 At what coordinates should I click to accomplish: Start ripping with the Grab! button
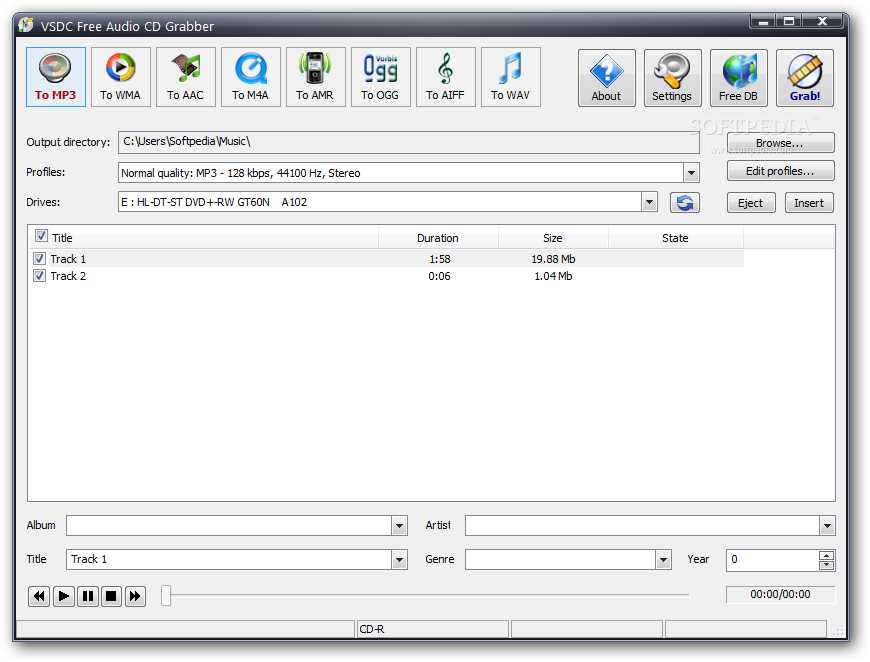[x=805, y=78]
